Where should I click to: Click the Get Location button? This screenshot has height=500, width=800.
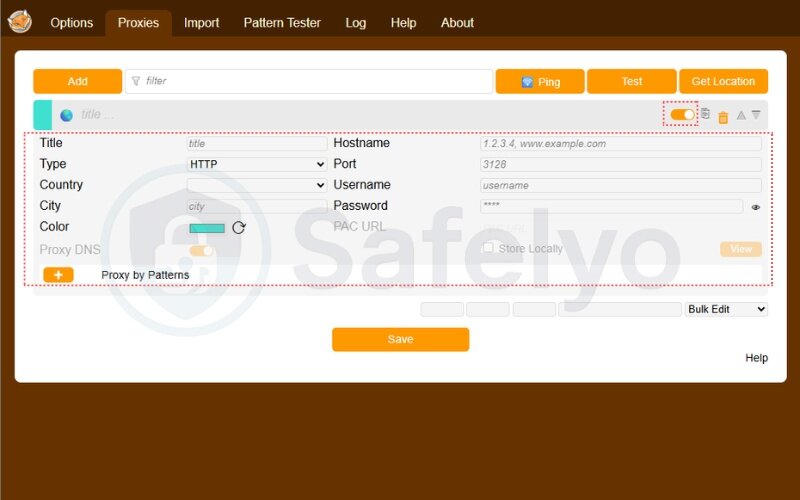(x=723, y=81)
